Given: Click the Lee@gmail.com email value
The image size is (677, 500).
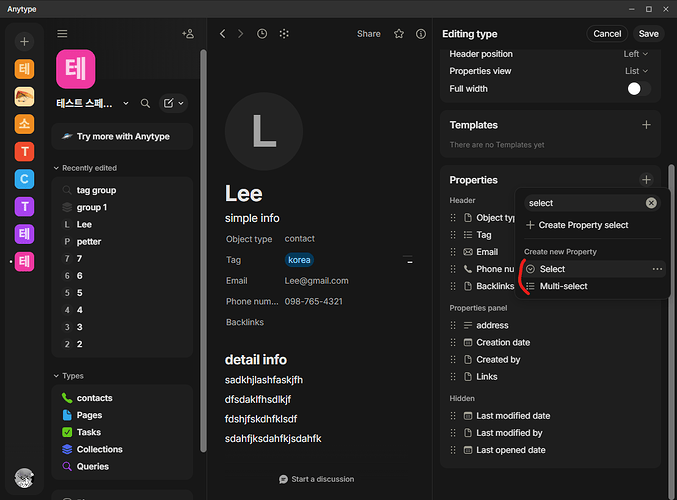Looking at the screenshot, I should coord(316,281).
